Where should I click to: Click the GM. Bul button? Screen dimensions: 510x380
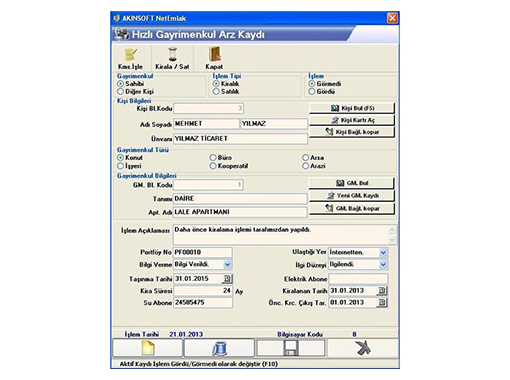352,183
